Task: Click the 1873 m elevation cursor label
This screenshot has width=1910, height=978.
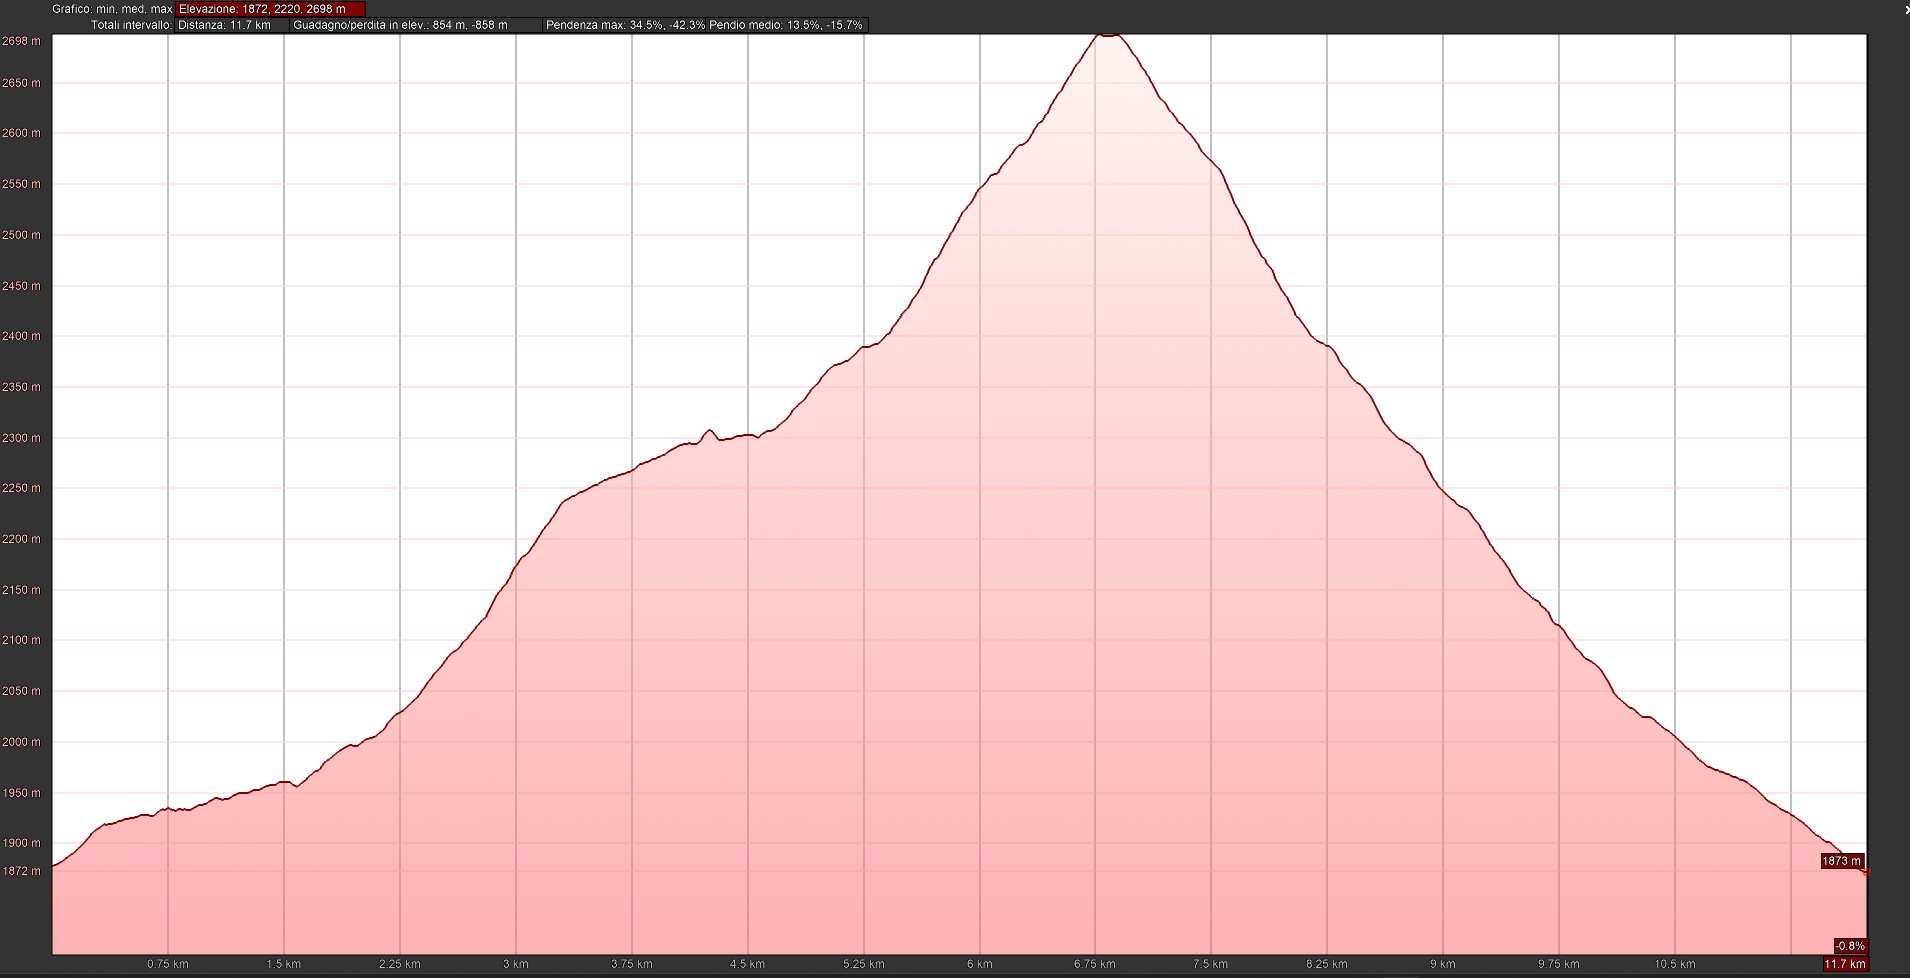Action: pyautogui.click(x=1842, y=861)
